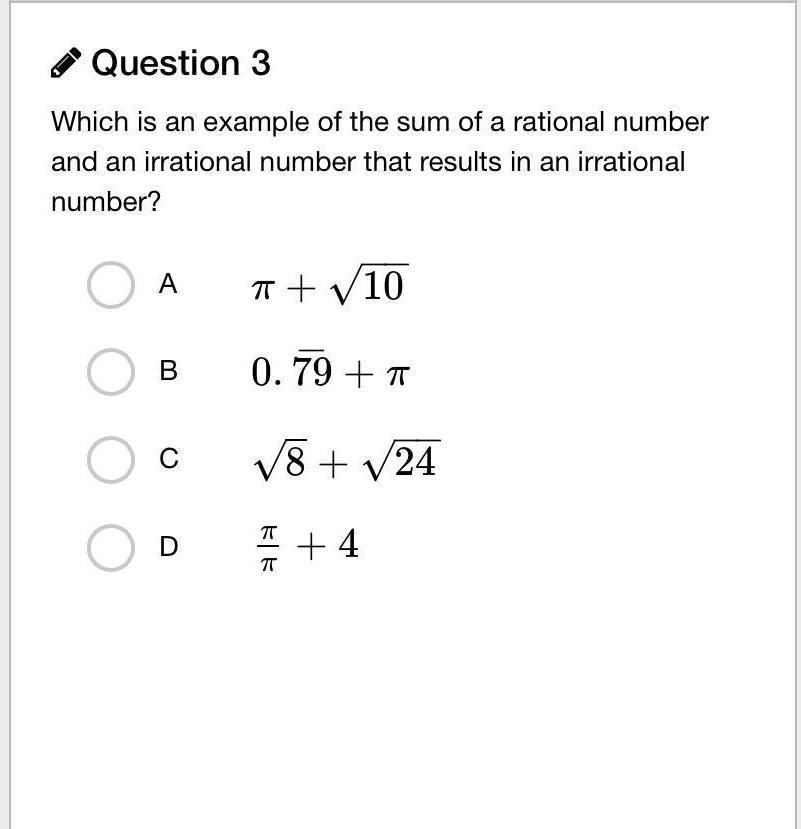801x829 pixels.
Task: Mark option C's radio button
Action: pos(111,460)
